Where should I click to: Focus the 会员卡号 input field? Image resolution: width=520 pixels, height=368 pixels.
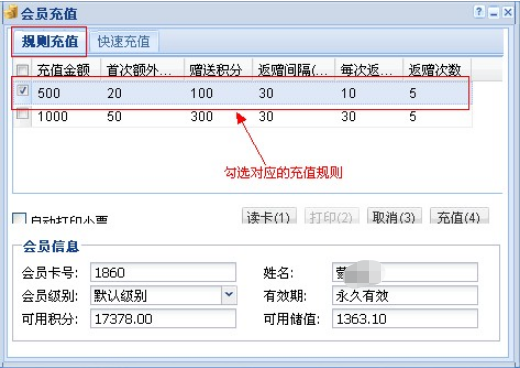[163, 272]
